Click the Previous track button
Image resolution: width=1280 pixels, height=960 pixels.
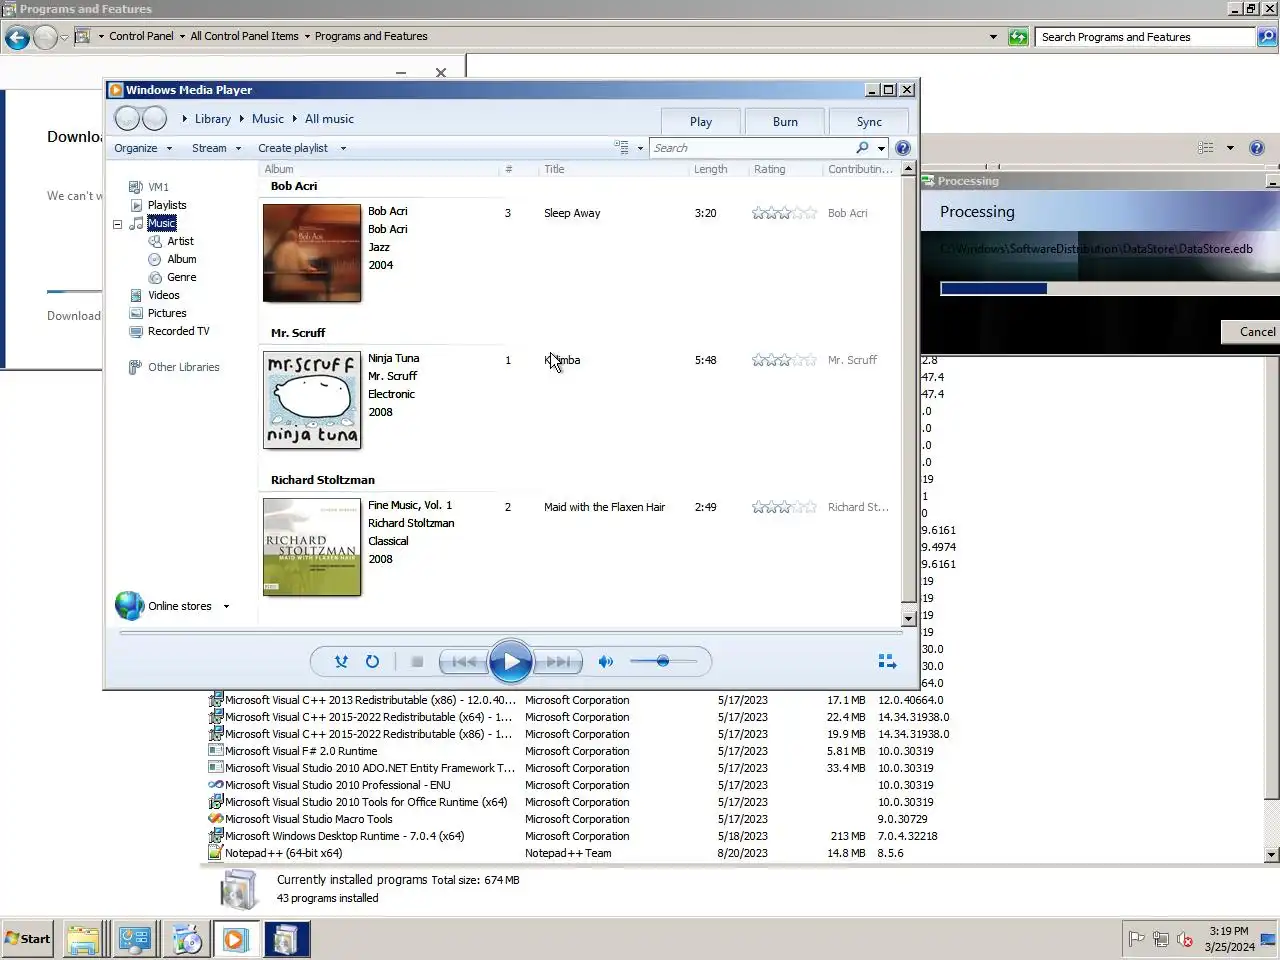tap(463, 661)
